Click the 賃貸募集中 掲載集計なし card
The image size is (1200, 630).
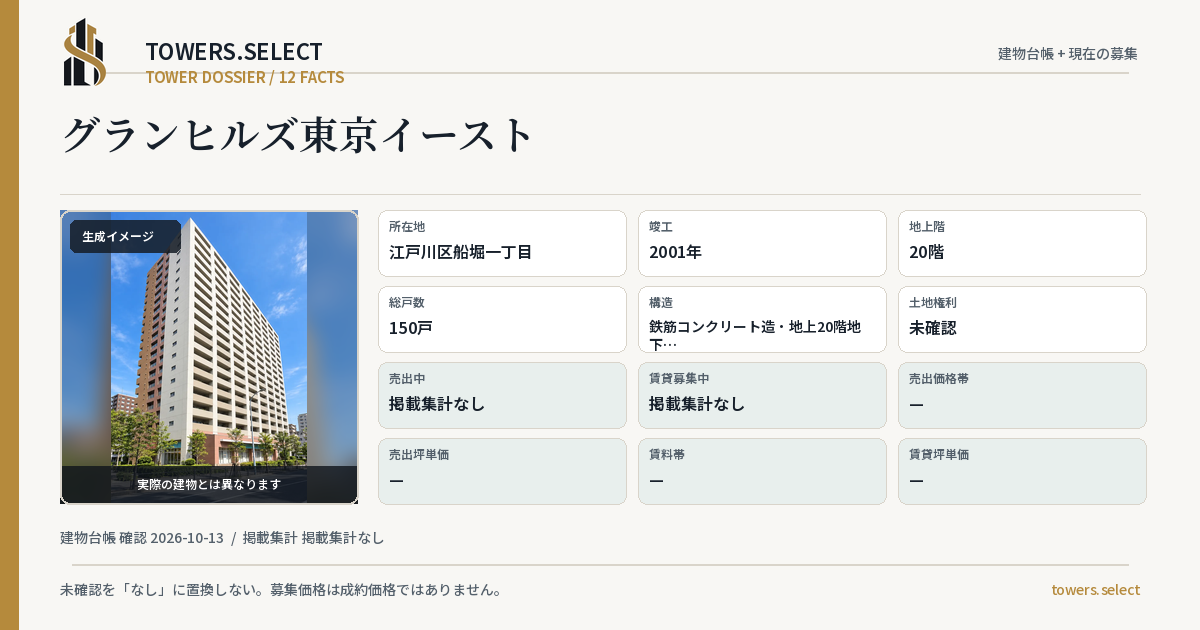[762, 395]
